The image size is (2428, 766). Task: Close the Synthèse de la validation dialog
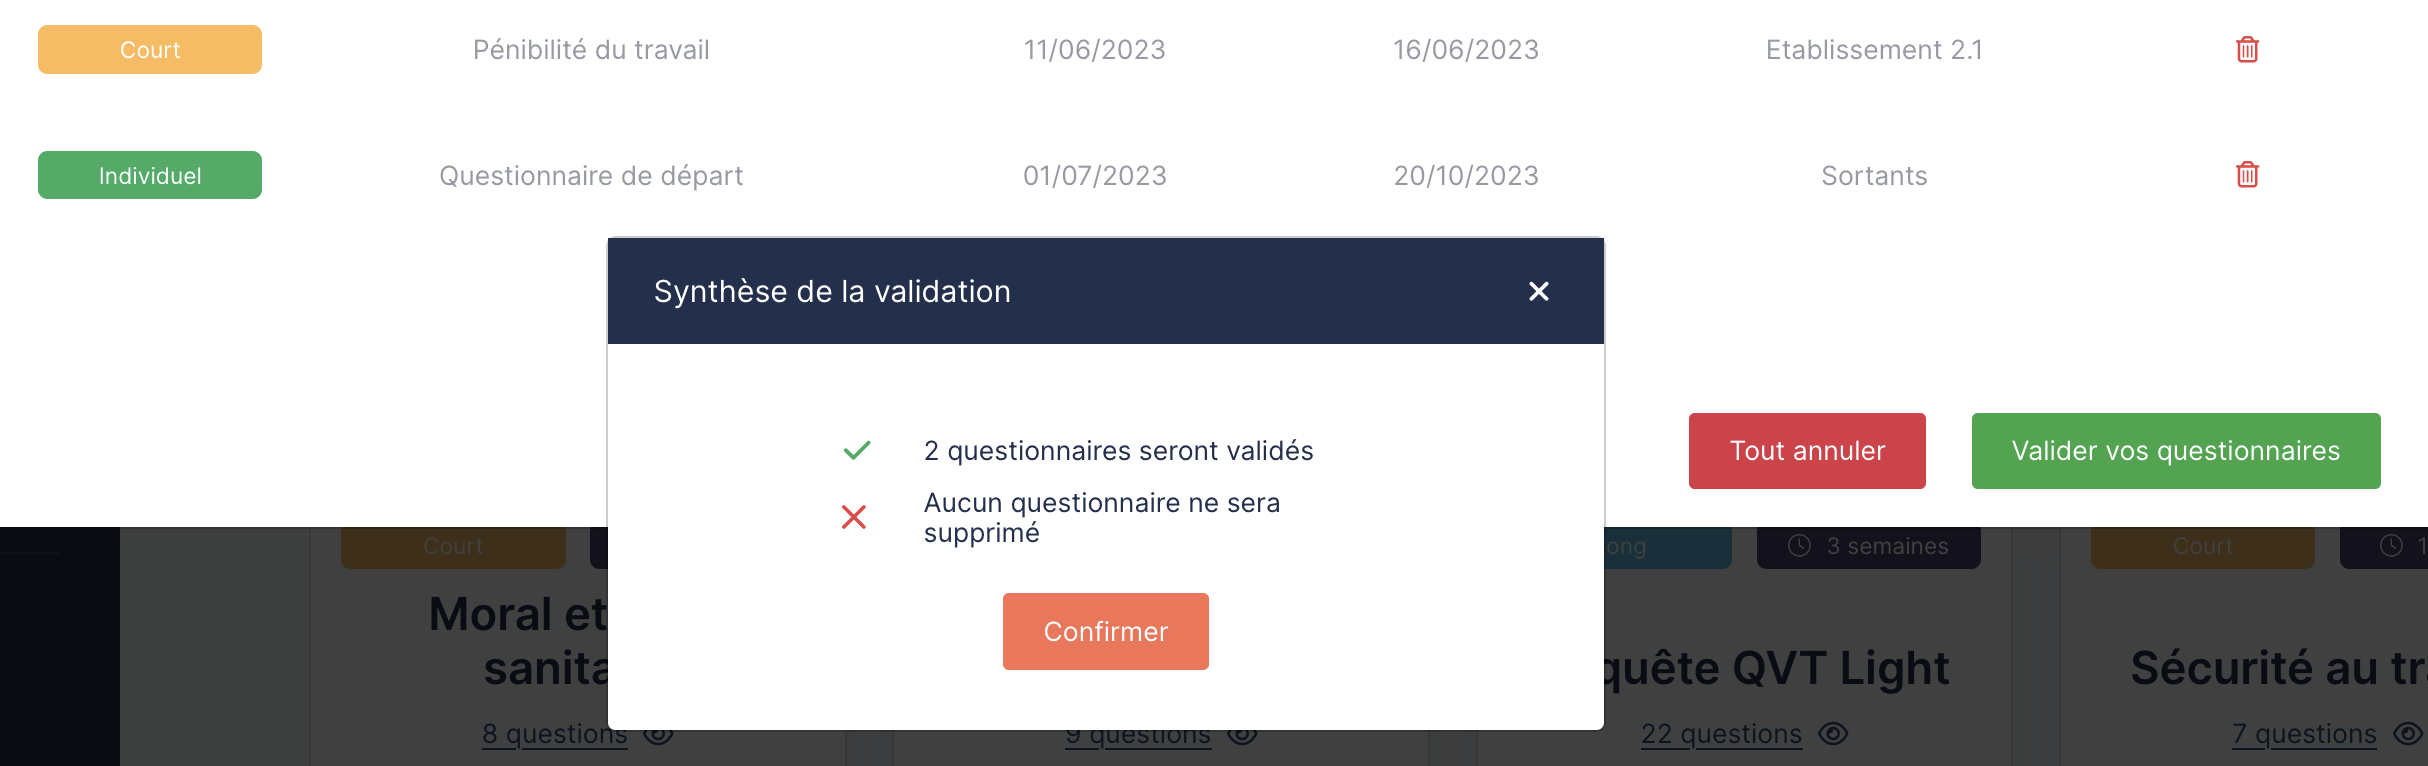pyautogui.click(x=1538, y=291)
